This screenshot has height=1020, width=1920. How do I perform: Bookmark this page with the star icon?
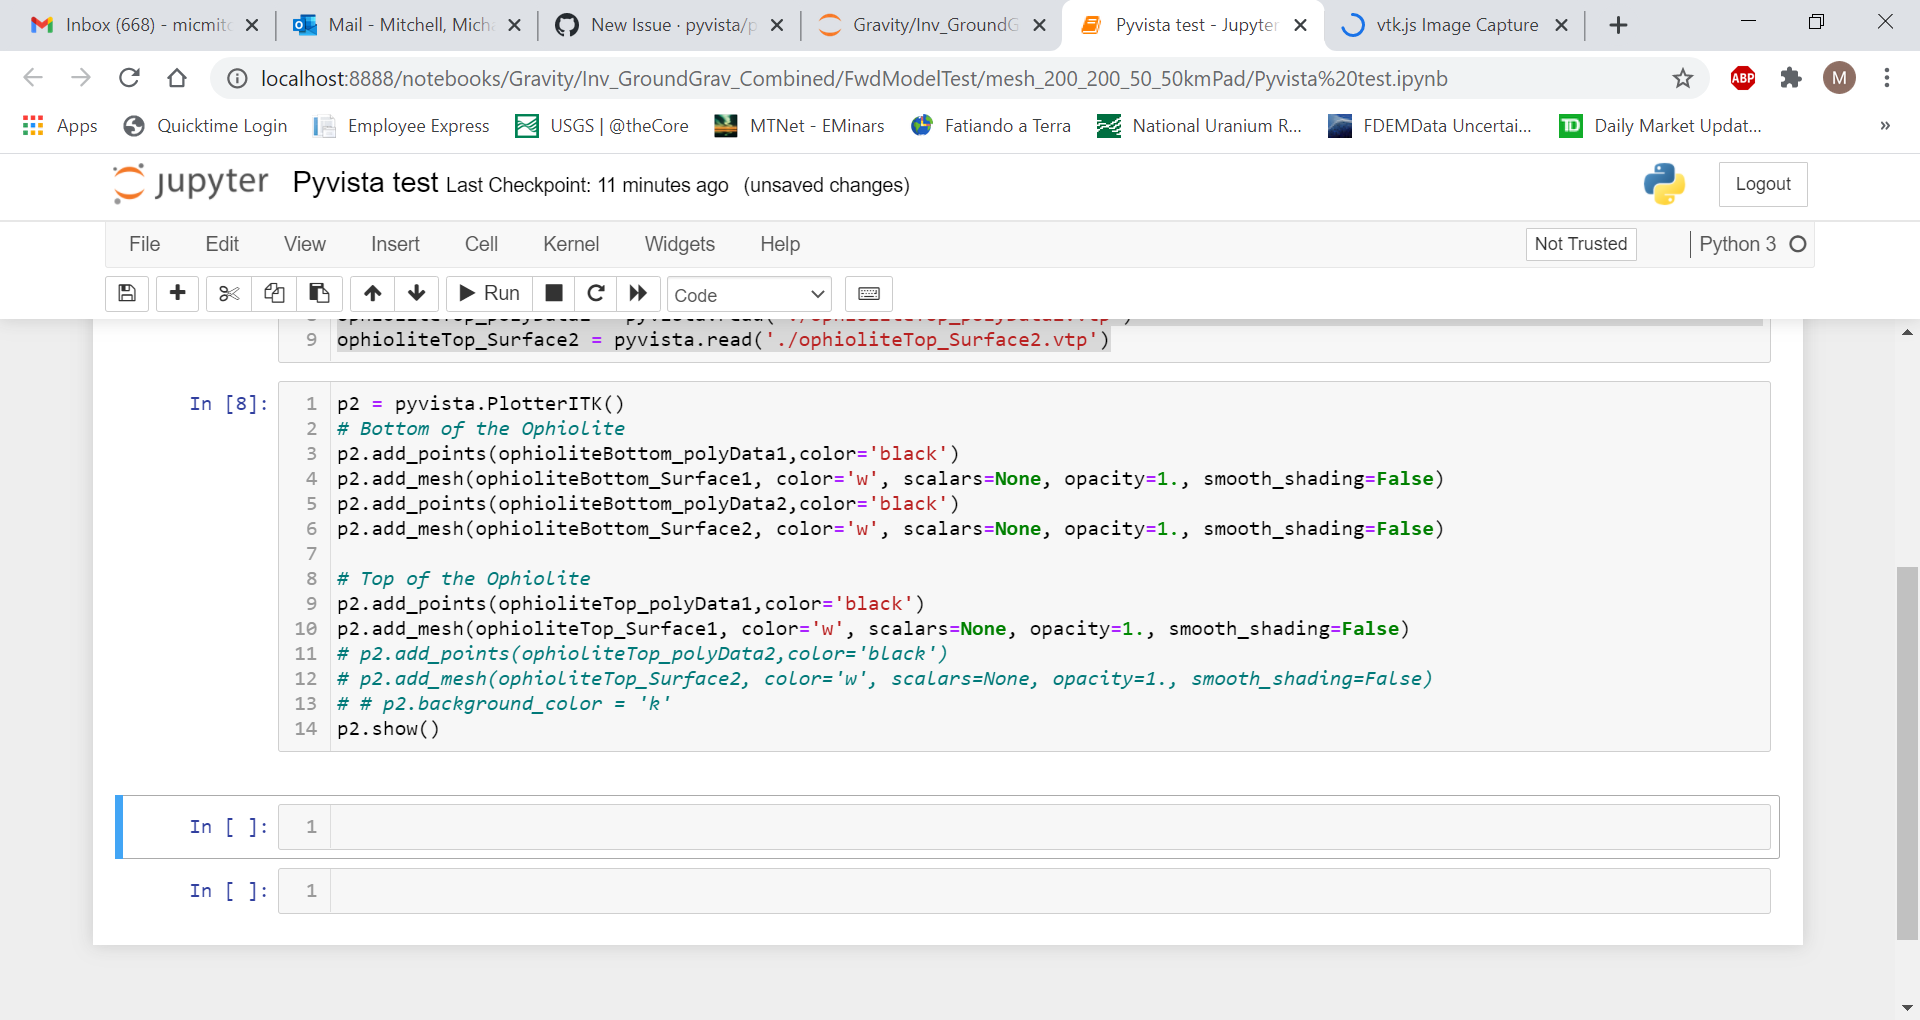[1683, 78]
